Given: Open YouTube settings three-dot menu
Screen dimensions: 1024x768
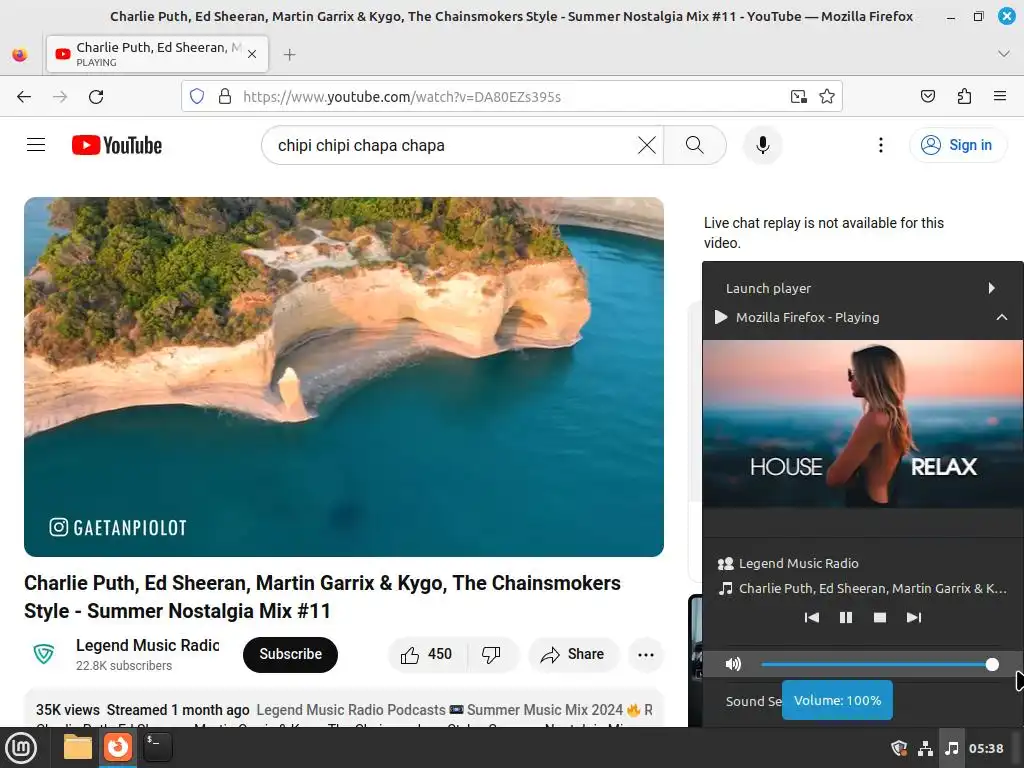Looking at the screenshot, I should point(880,145).
